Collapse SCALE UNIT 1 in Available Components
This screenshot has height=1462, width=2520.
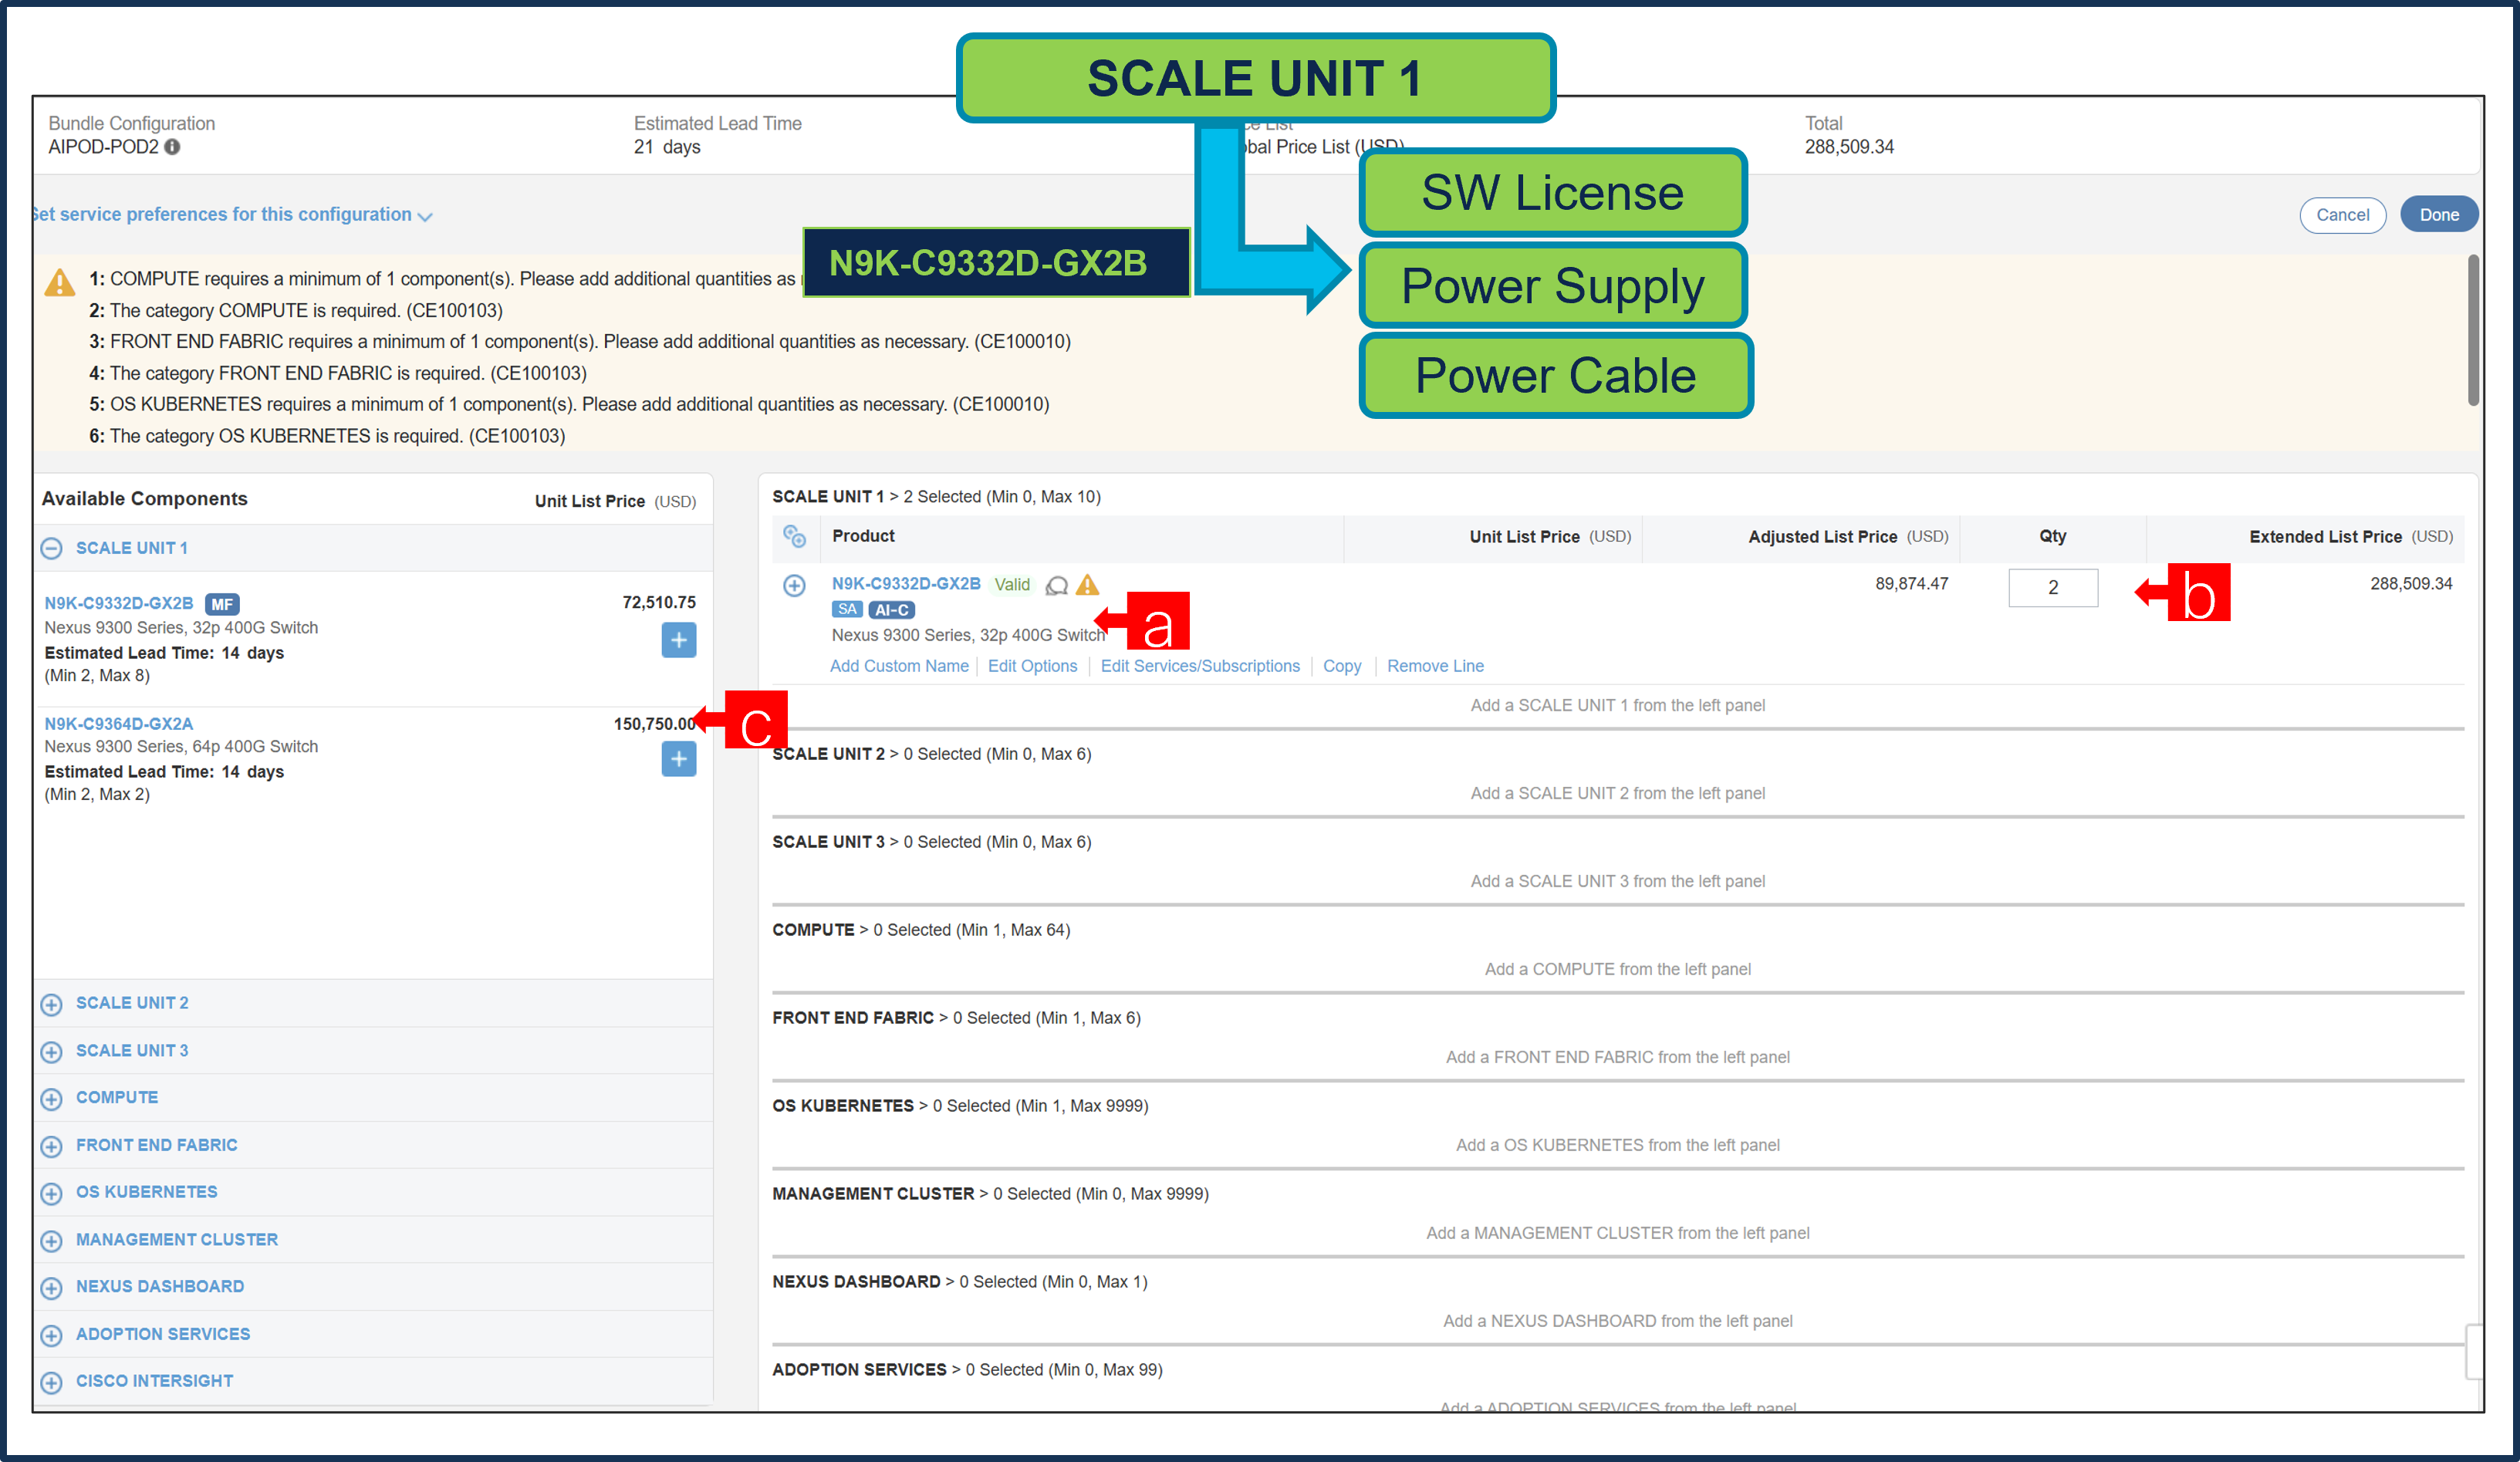[51, 548]
